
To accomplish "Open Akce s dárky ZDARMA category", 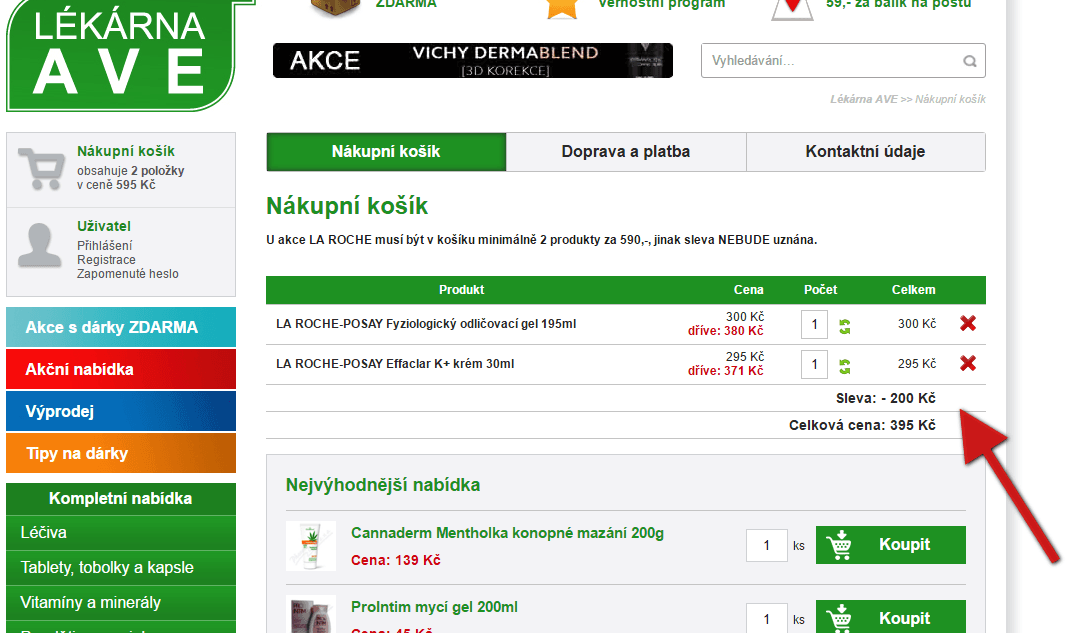I will tap(121, 327).
